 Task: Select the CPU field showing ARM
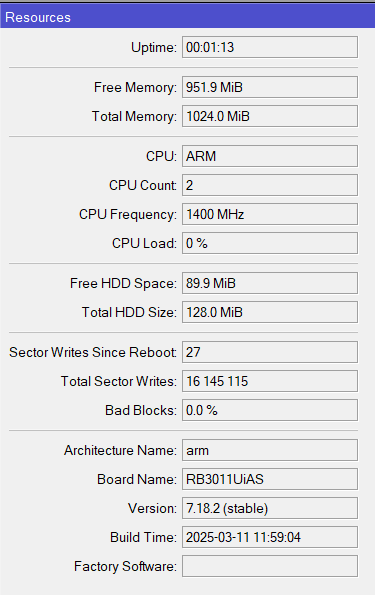click(x=270, y=156)
